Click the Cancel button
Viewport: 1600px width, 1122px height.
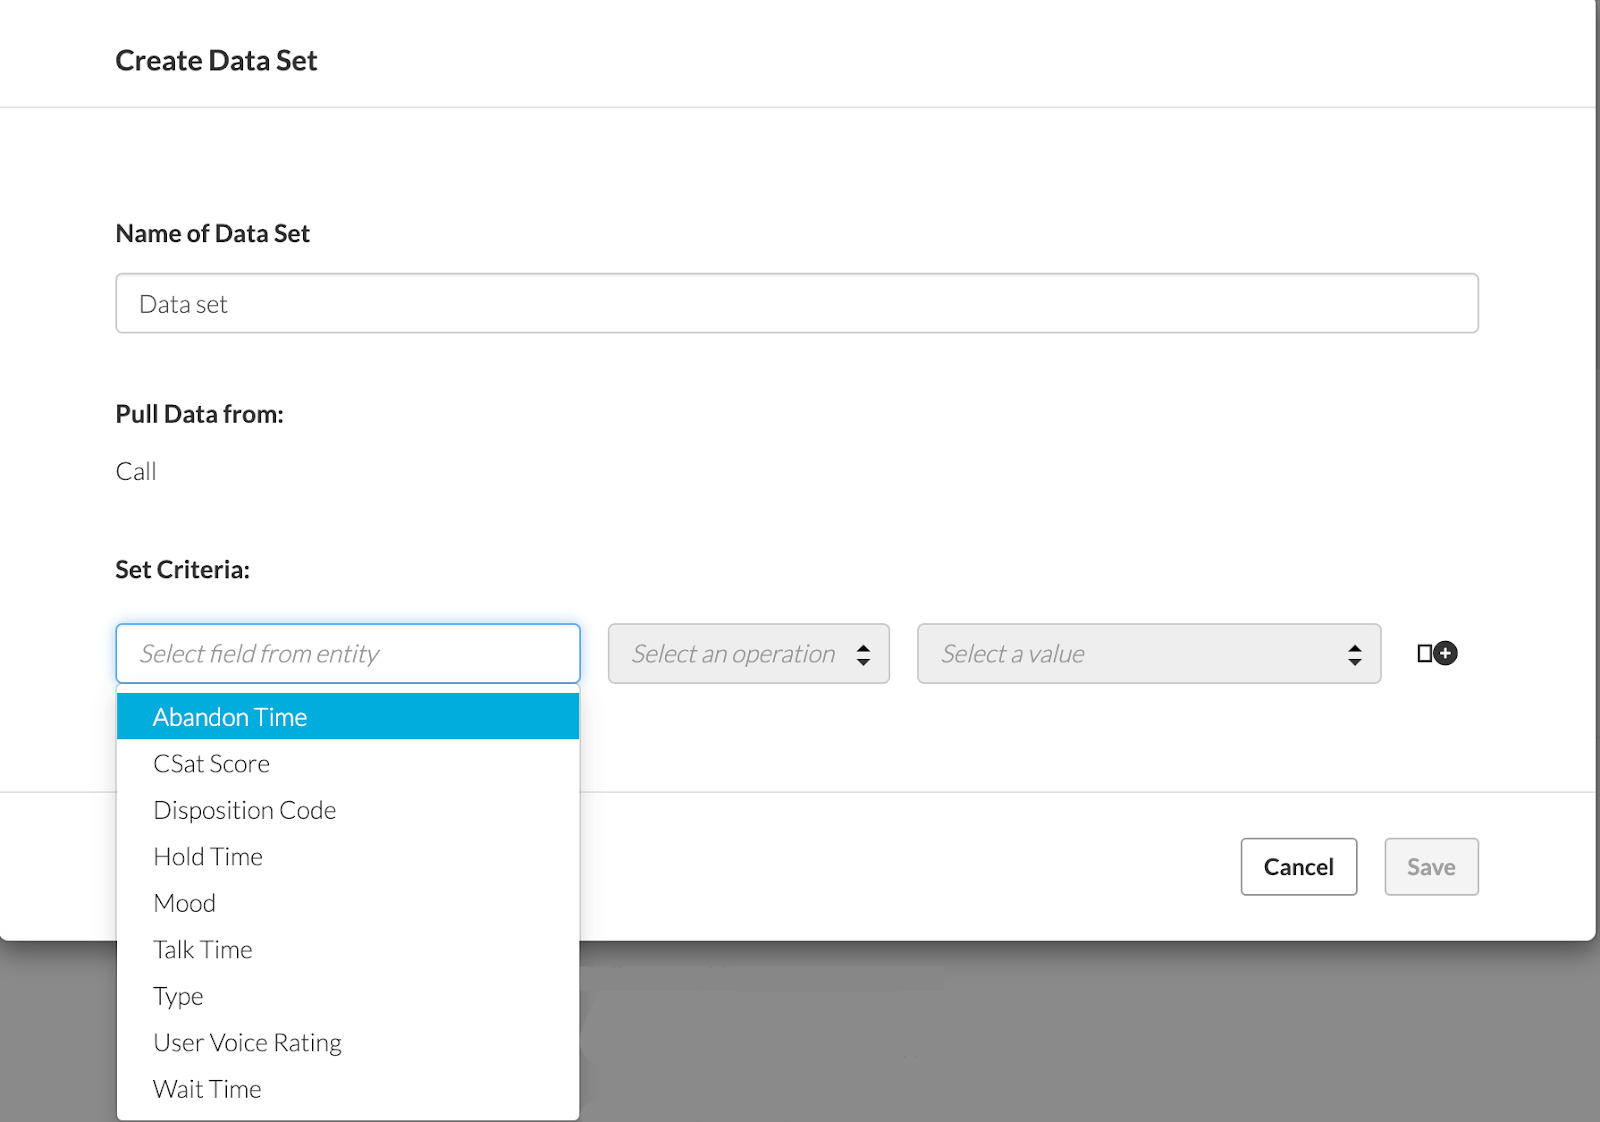pyautogui.click(x=1299, y=867)
